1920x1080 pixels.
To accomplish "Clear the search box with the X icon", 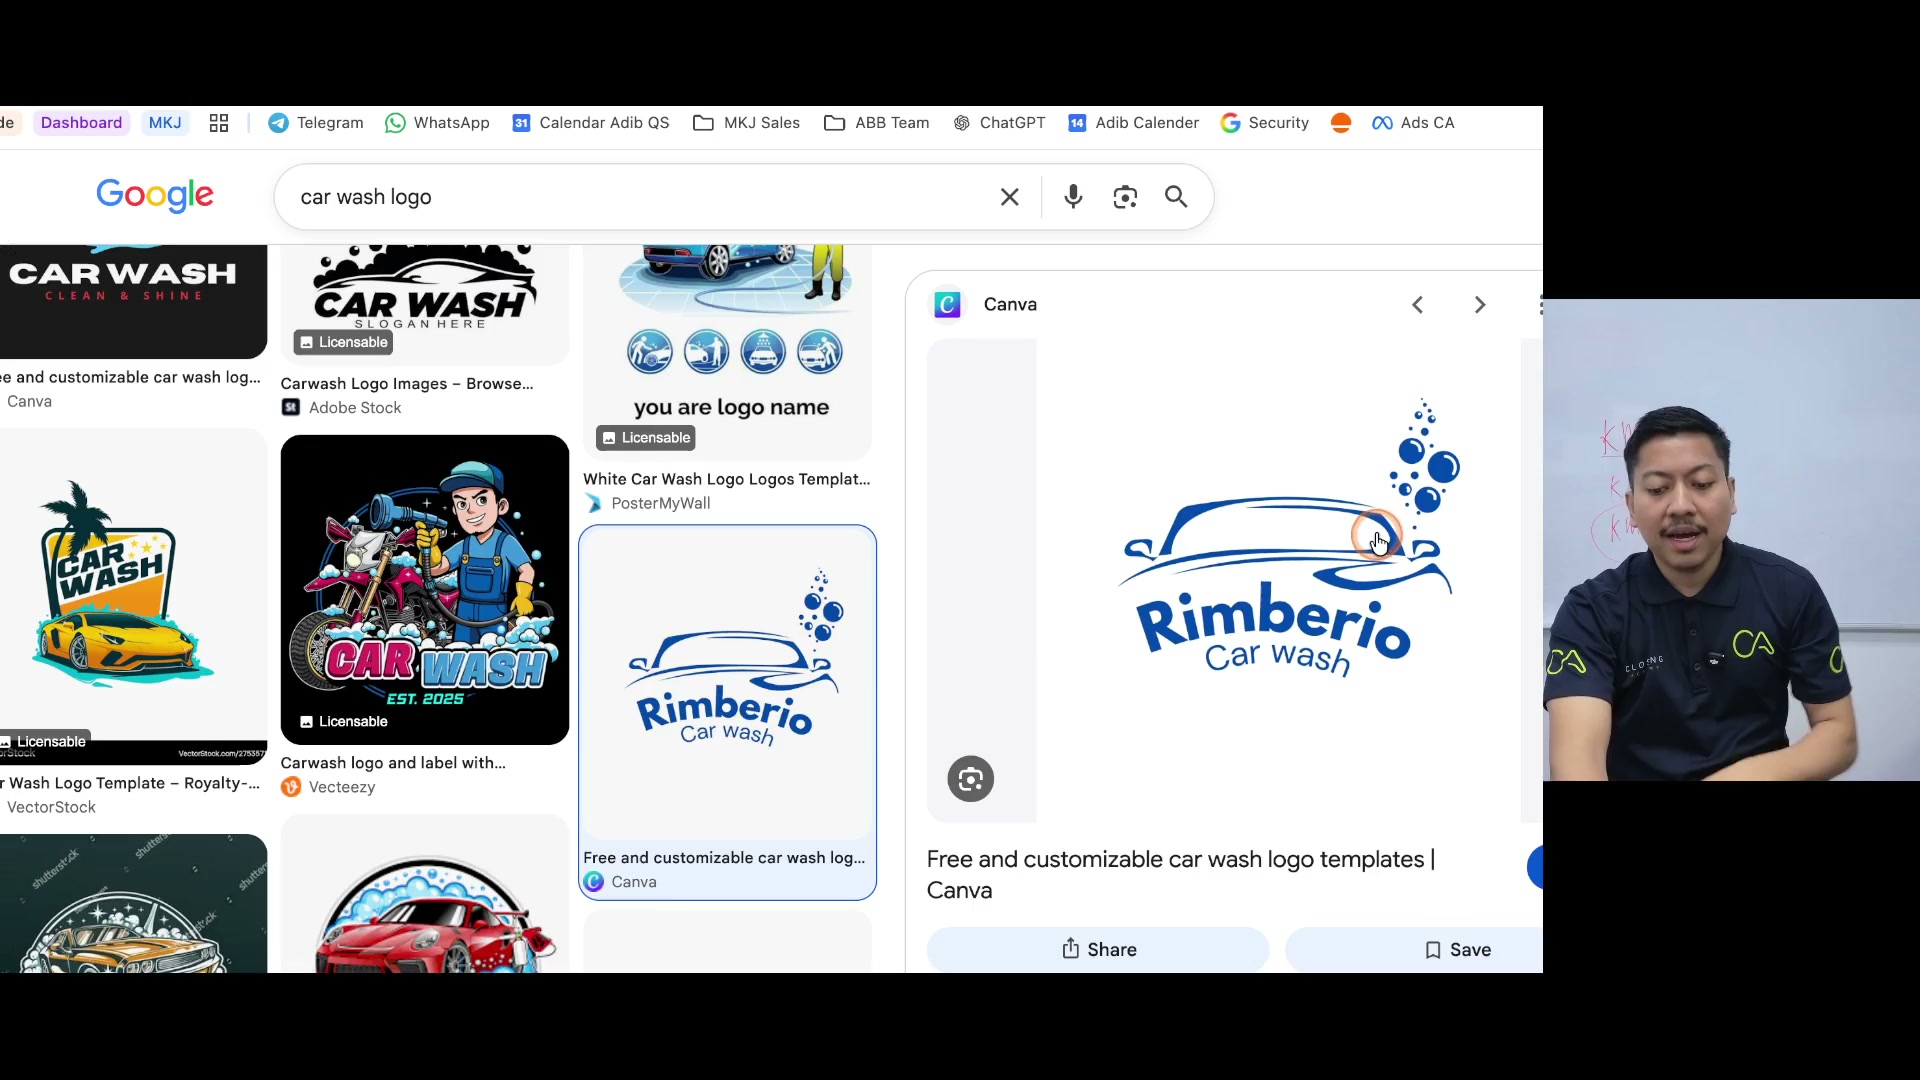I will (1010, 197).
